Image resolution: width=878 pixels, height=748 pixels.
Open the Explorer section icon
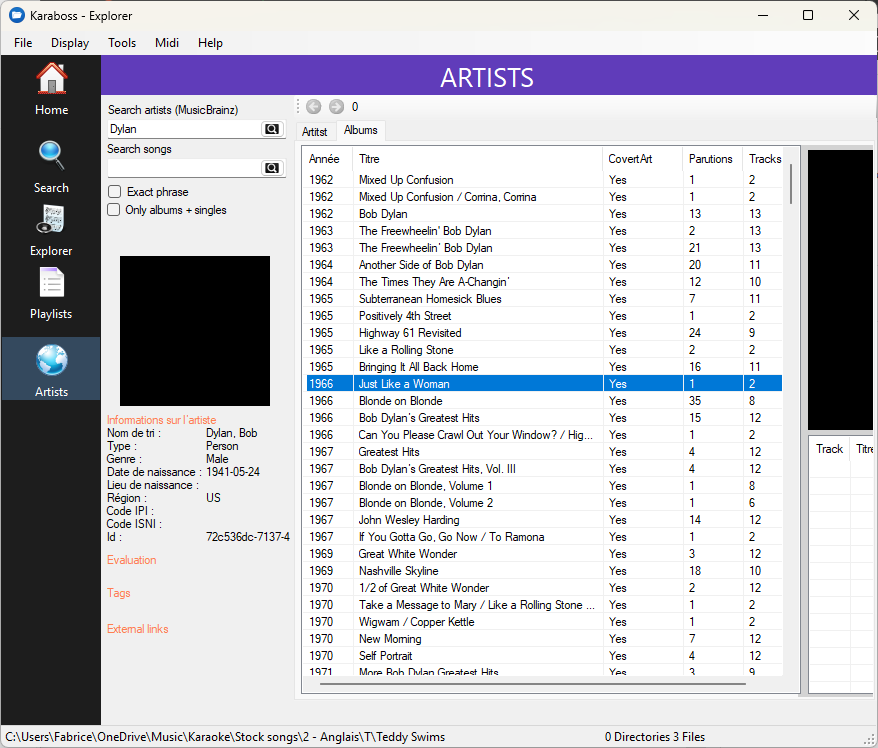(51, 221)
